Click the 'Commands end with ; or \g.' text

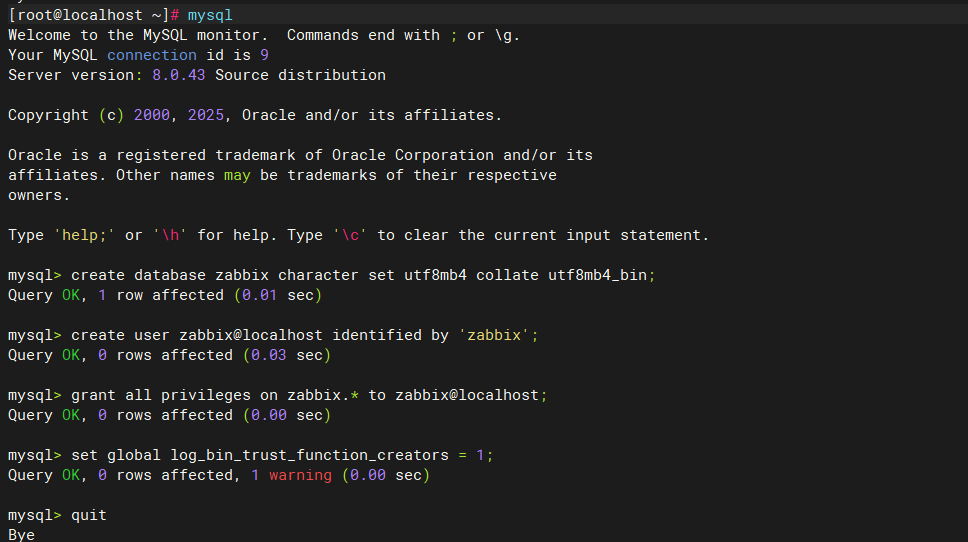(404, 35)
